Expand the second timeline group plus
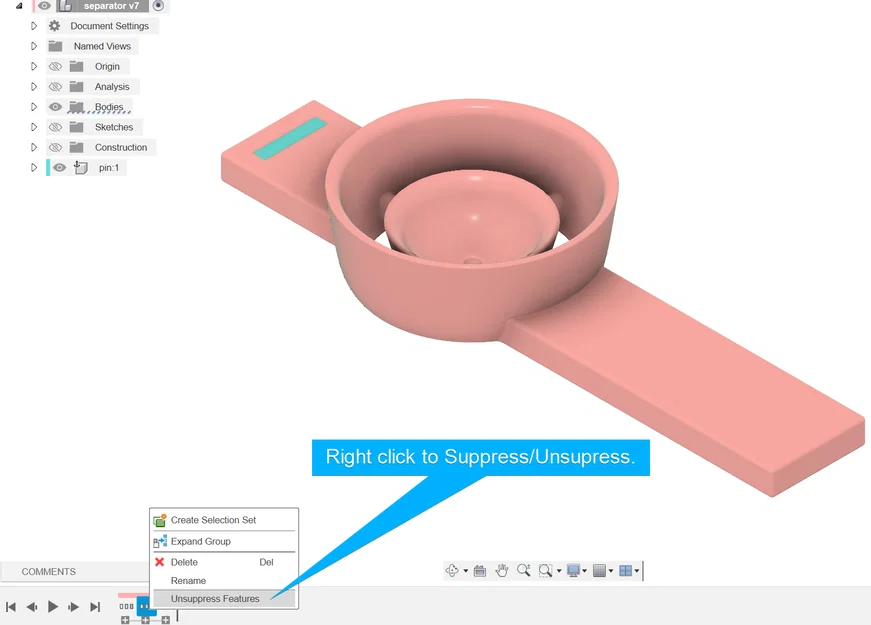 click(x=145, y=620)
